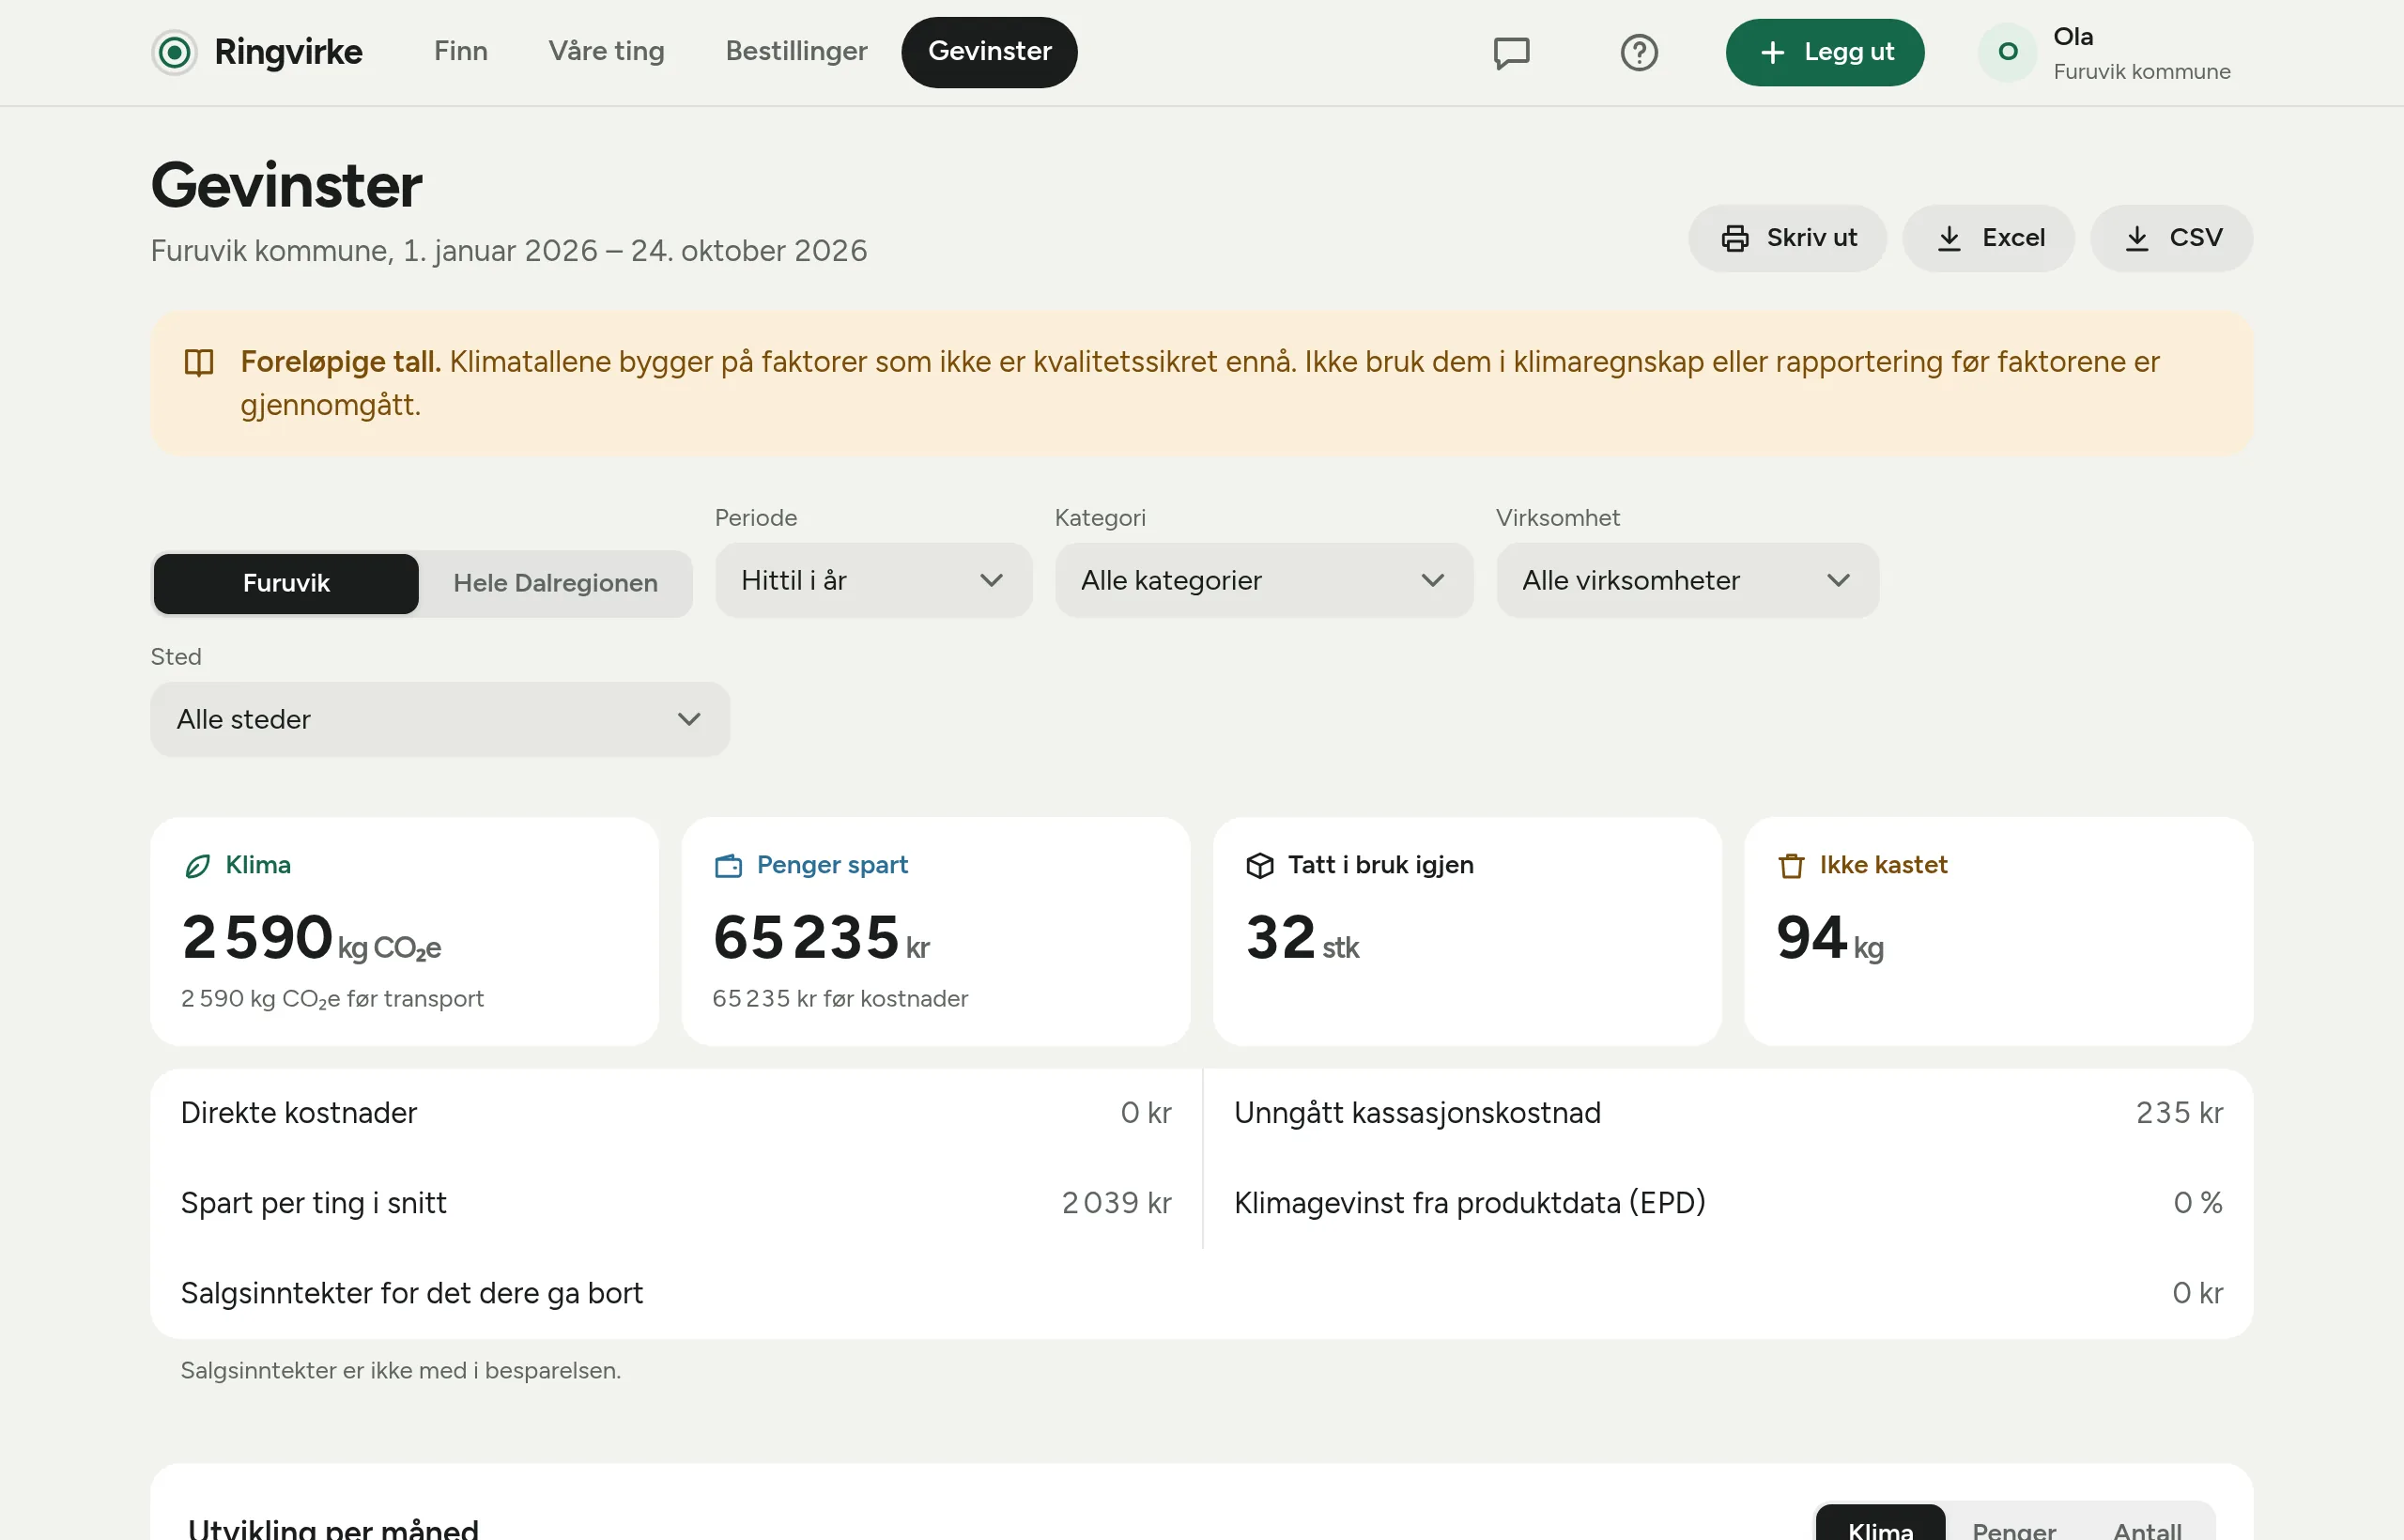Click the leaf icon on Klima card
The image size is (2404, 1540).
point(198,866)
